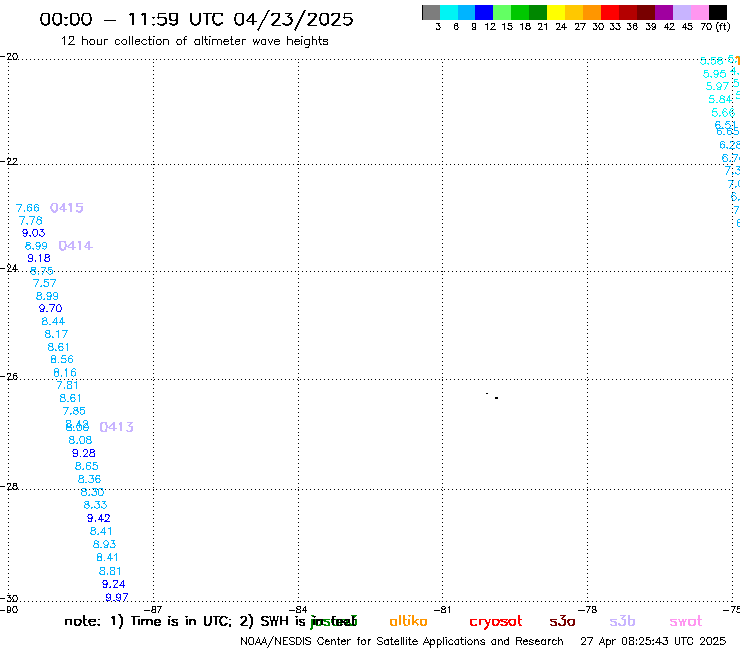The image size is (740, 650).
Task: Click the wave height value 9.24
Action: 114,584
